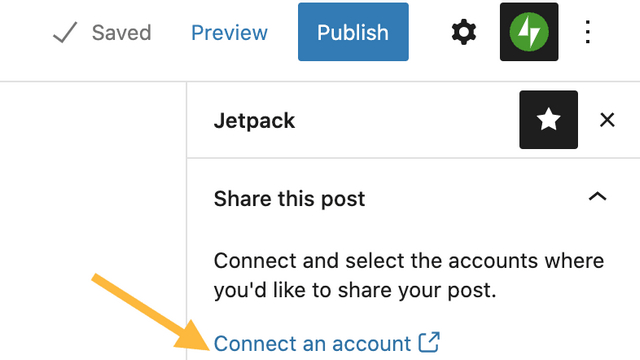Screen dimensions: 640x360
Task: Open the three-dot options menu
Action: click(587, 32)
